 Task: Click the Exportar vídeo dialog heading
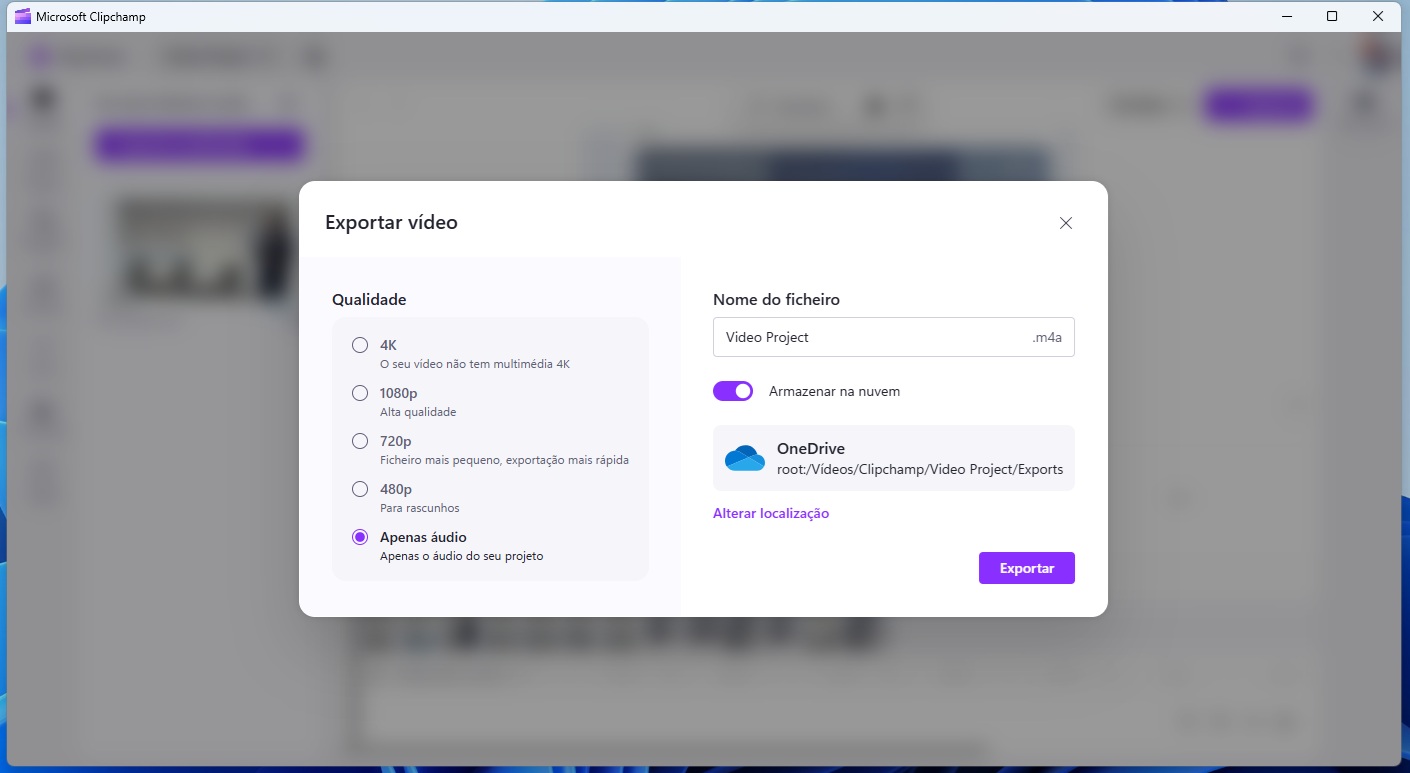(391, 222)
